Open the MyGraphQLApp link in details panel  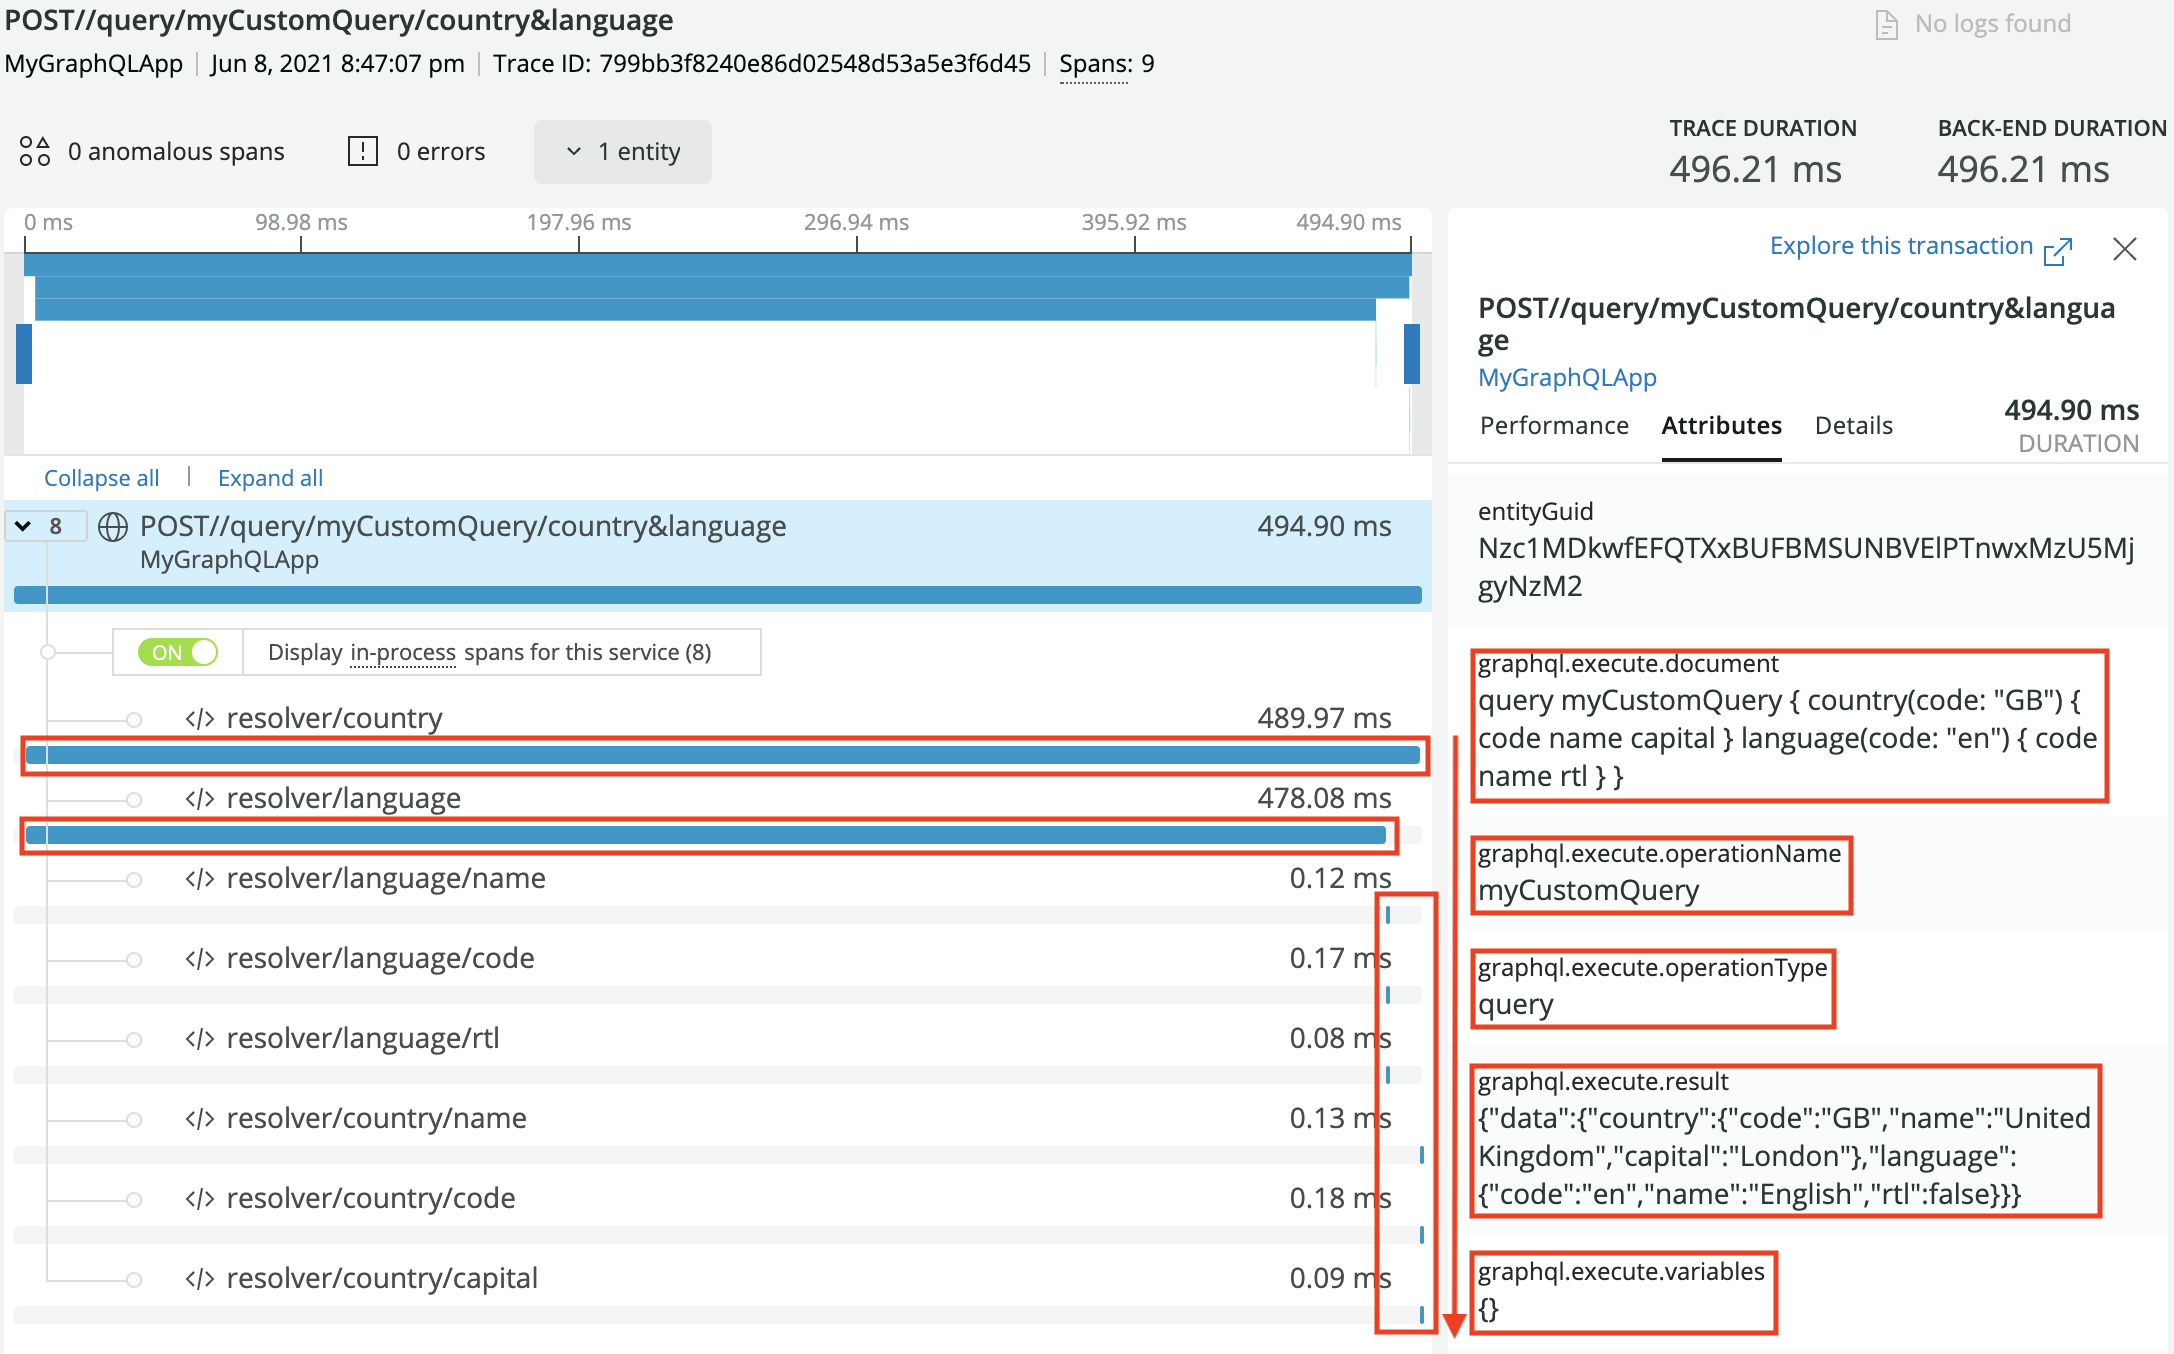coord(1567,378)
